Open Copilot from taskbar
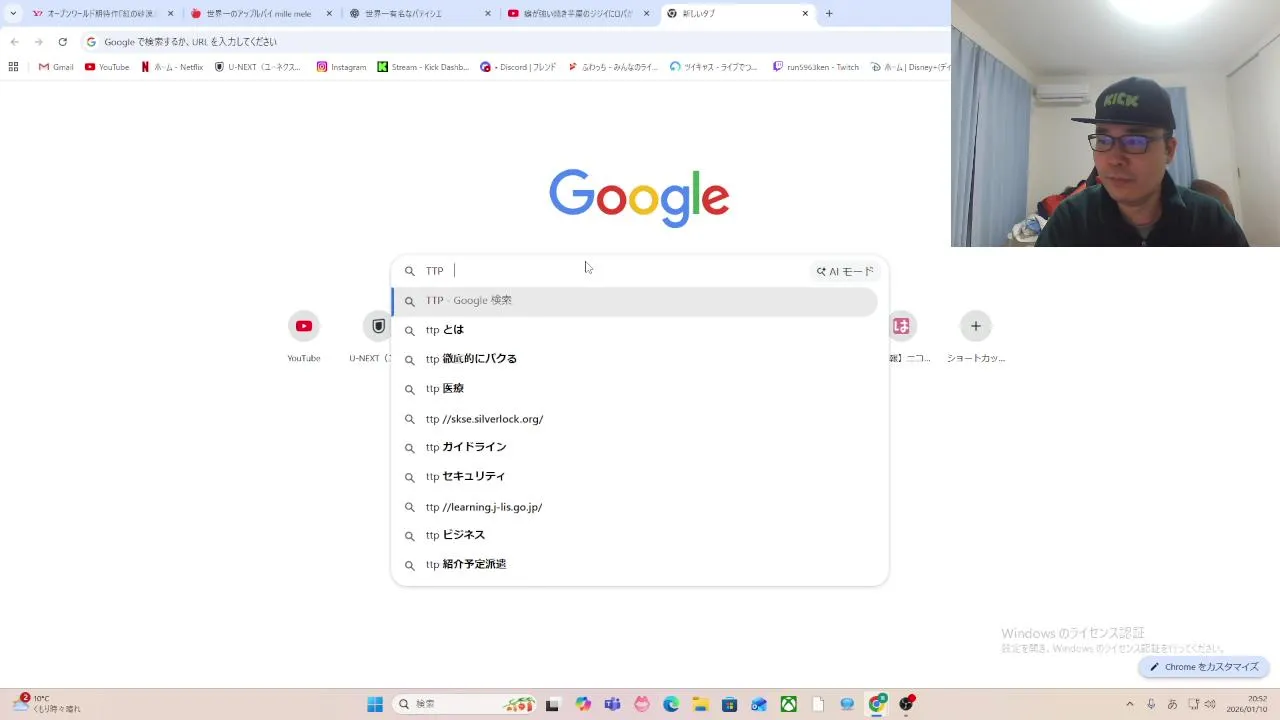The image size is (1280, 720). point(583,704)
